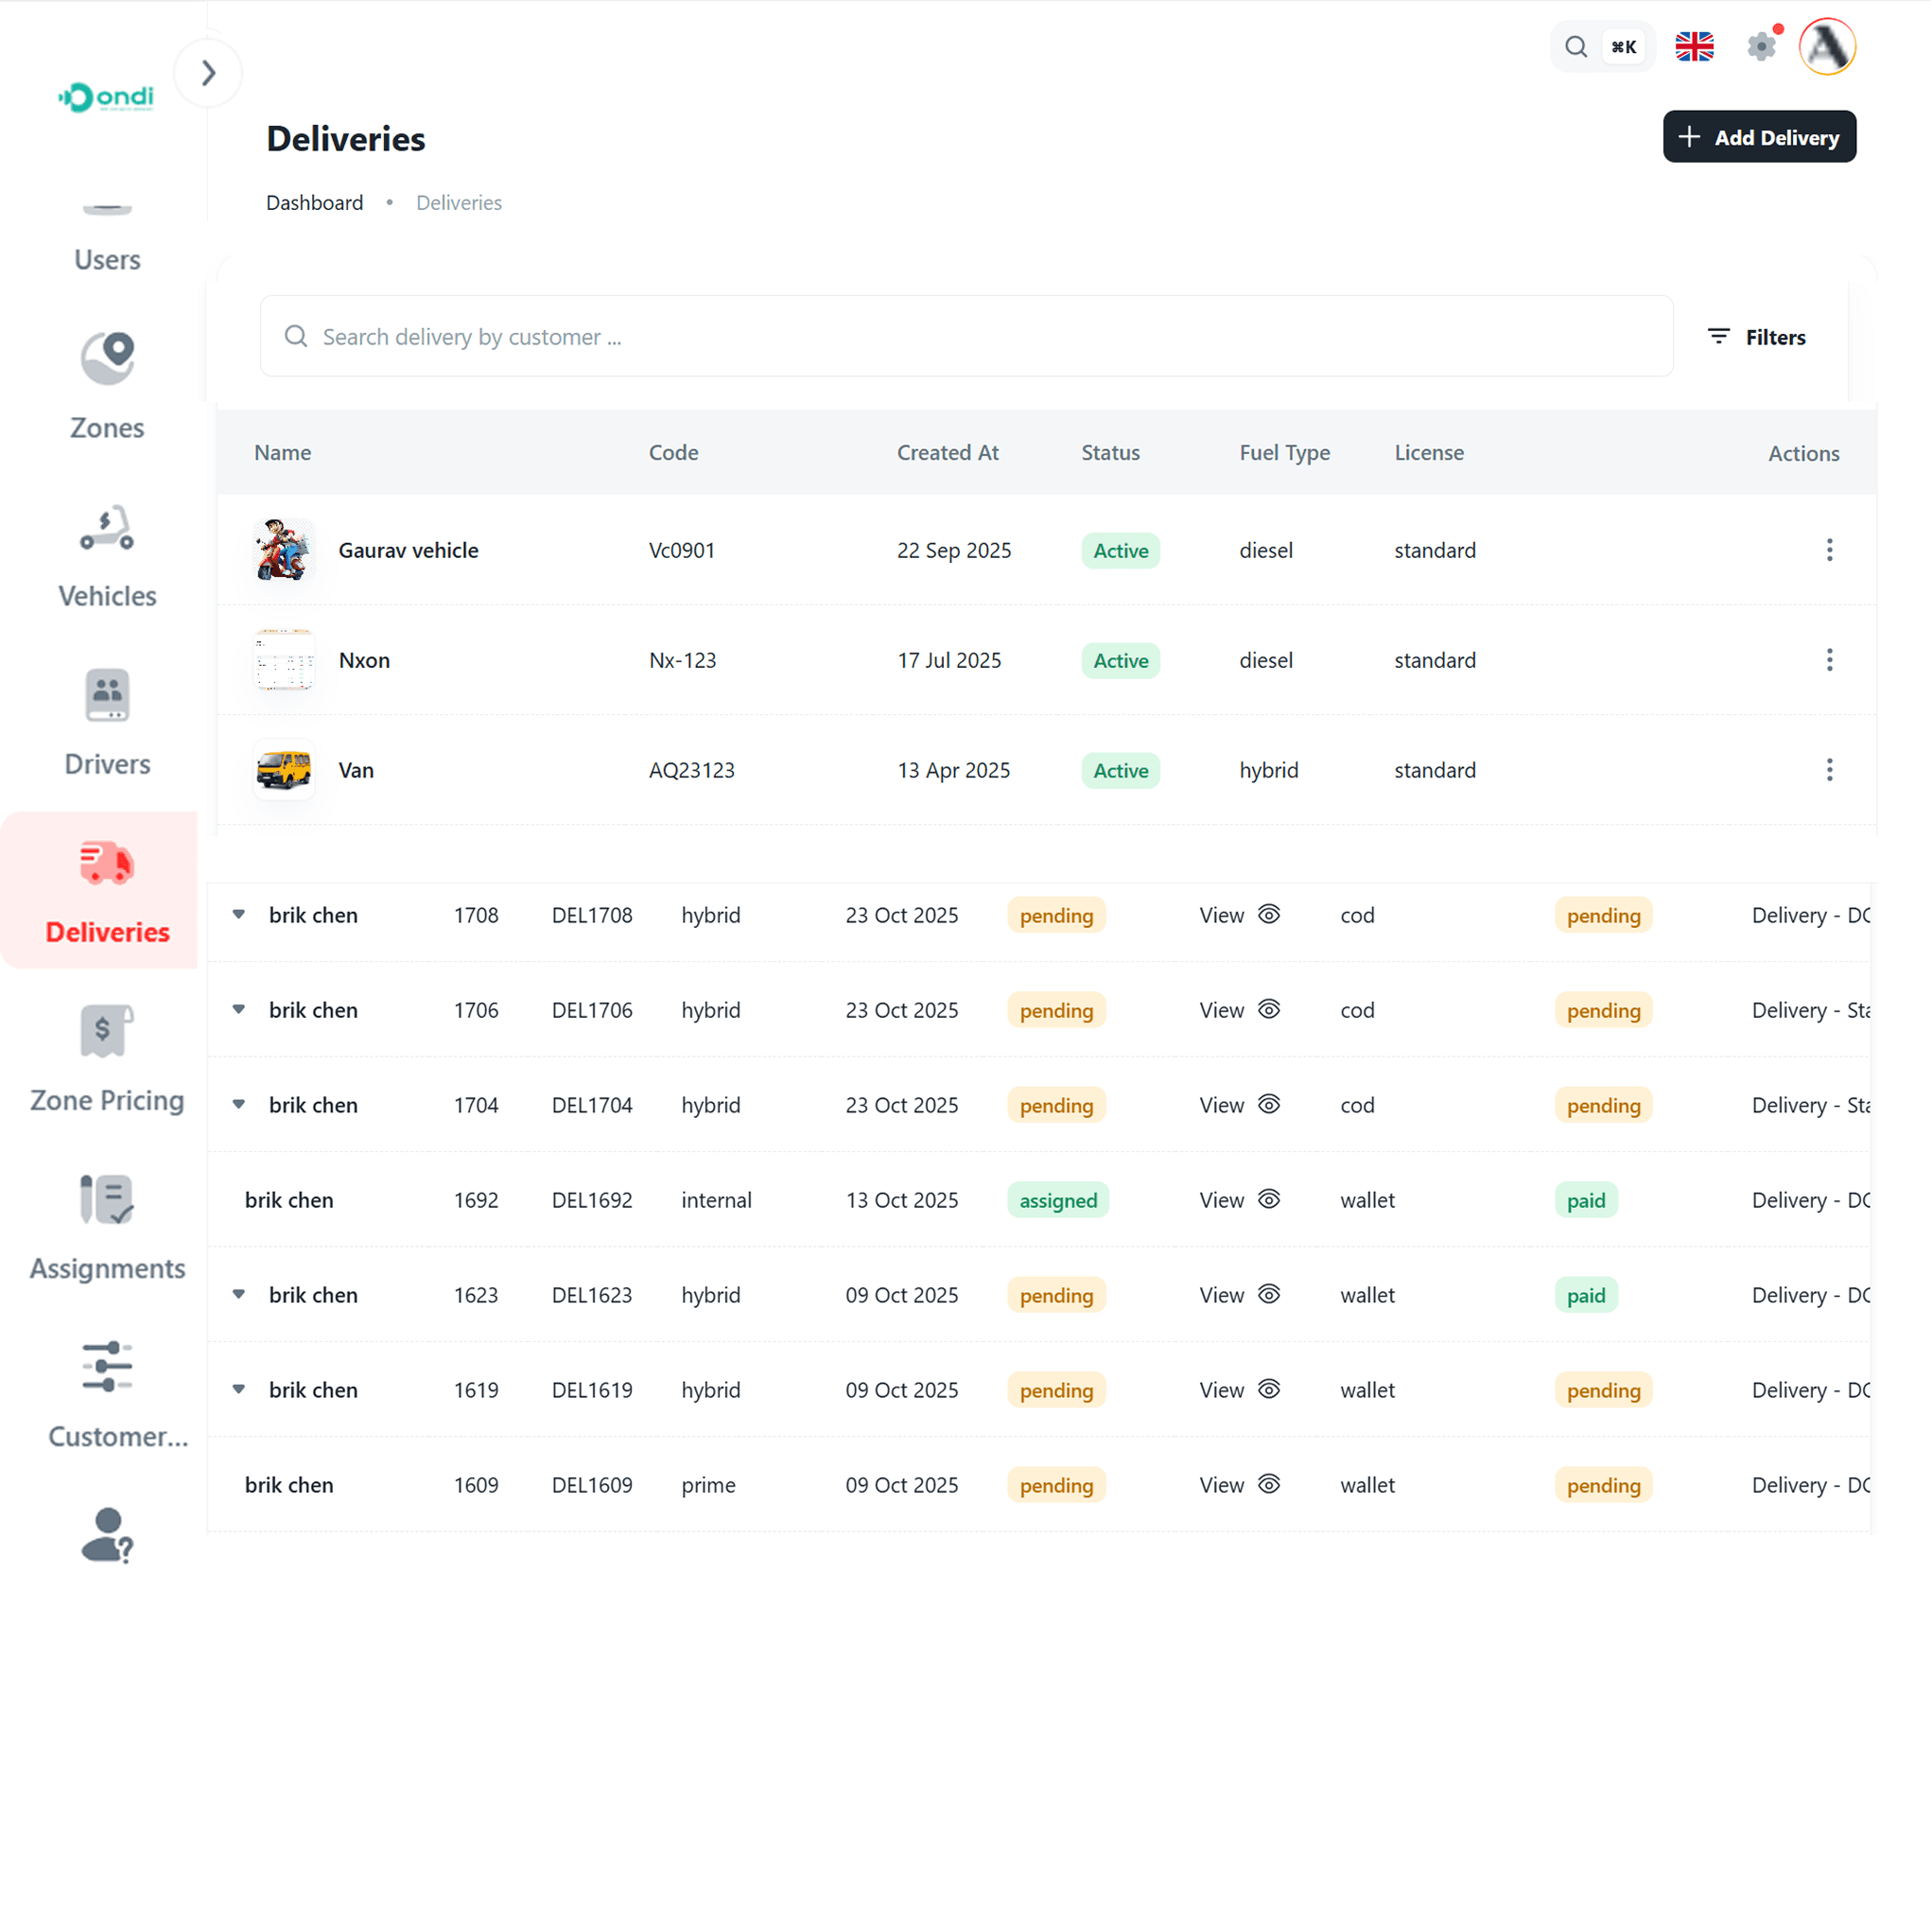Viewport: 1932px width, 1922px height.
Task: Open Customer settings sliders icon
Action: point(107,1367)
